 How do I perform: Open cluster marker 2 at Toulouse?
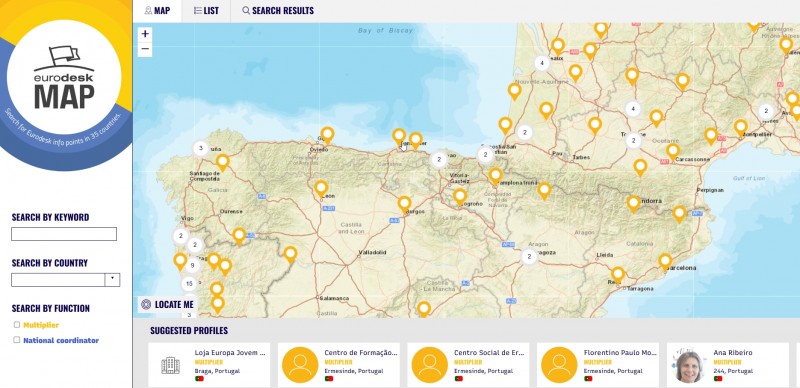(x=633, y=140)
